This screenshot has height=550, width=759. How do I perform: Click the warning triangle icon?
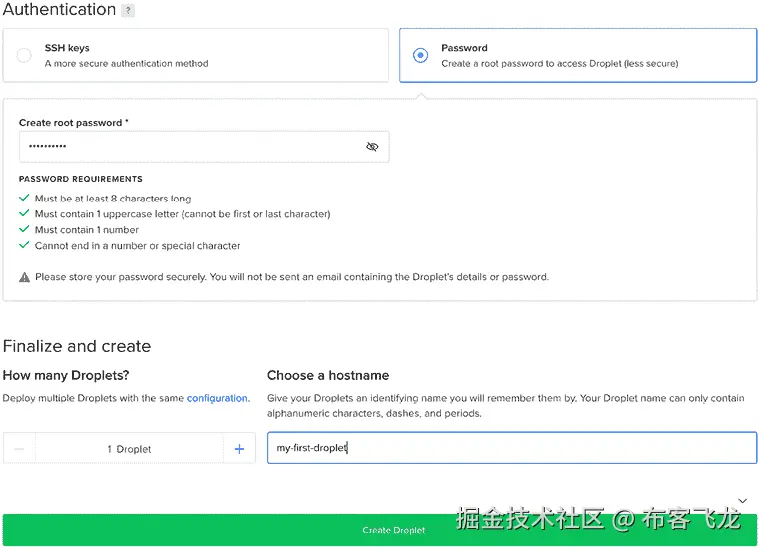(24, 277)
